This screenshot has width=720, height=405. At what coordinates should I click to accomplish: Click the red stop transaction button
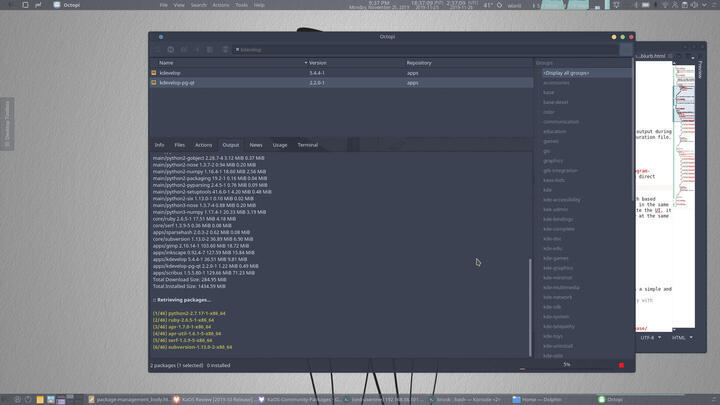coord(621,365)
